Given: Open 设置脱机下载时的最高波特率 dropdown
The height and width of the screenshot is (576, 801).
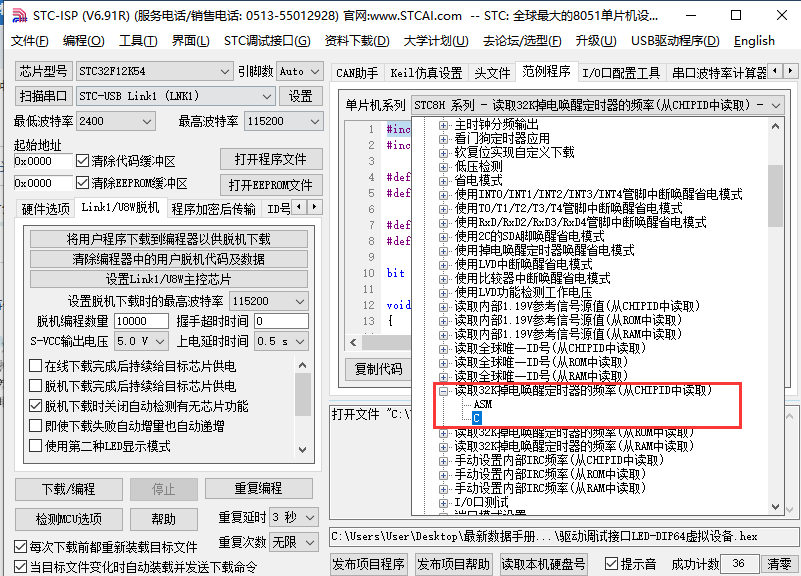Looking at the screenshot, I should (269, 301).
